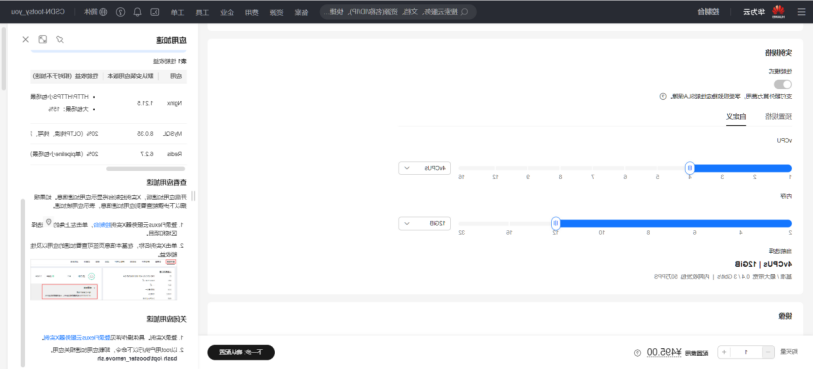Click the help panel vertical scrollbar
This screenshot has height=369, width=813.
coord(22,282)
